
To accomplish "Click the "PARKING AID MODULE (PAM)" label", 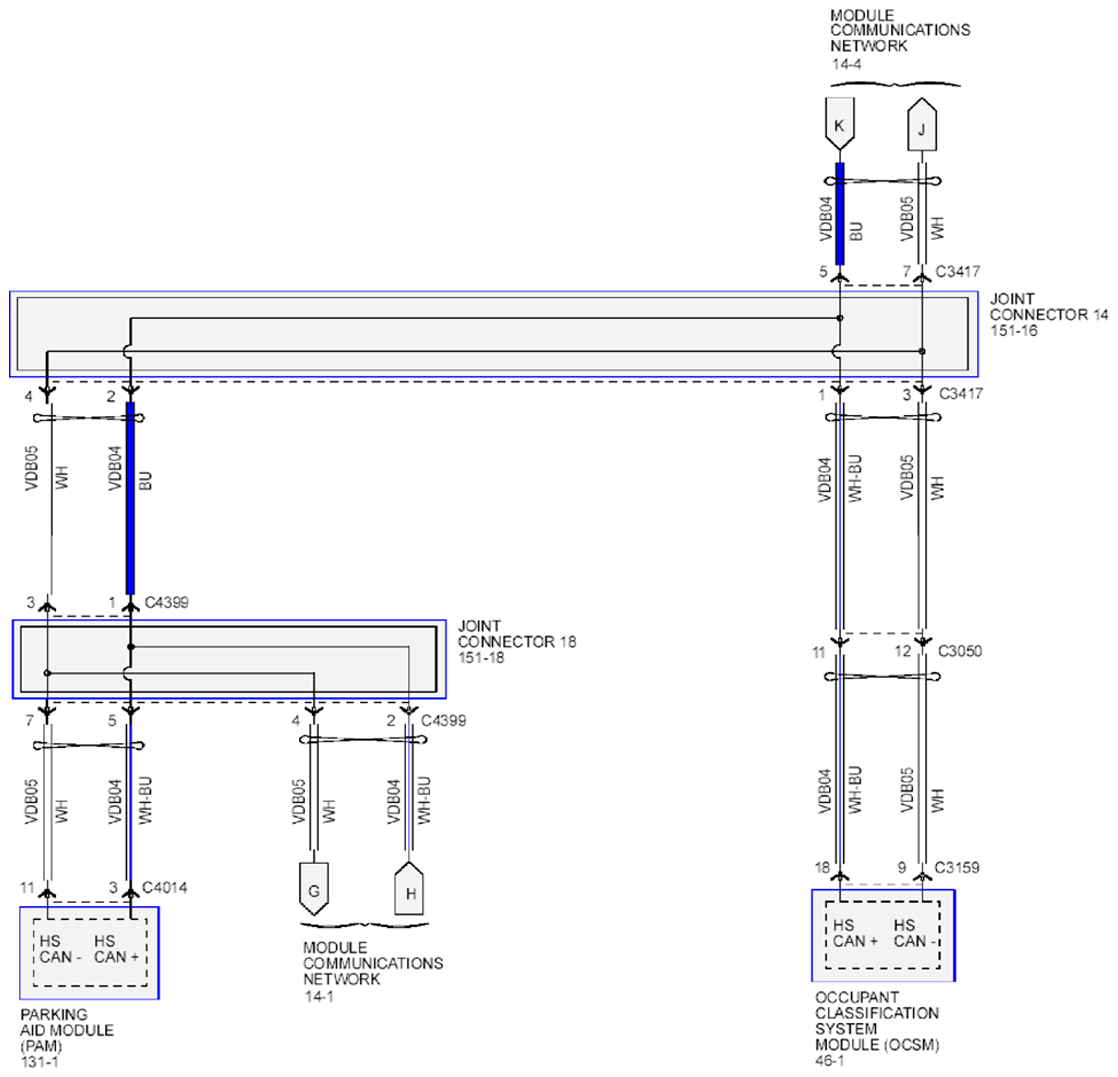I will [66, 1030].
